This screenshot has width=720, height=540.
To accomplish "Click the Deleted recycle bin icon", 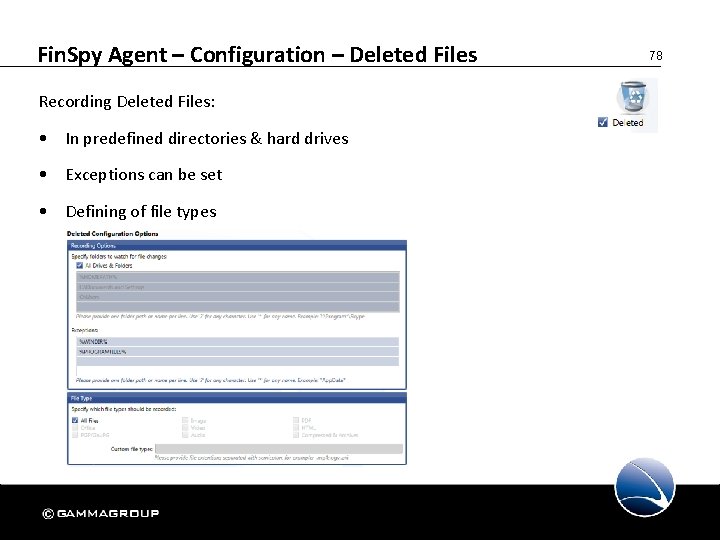I will click(x=633, y=96).
